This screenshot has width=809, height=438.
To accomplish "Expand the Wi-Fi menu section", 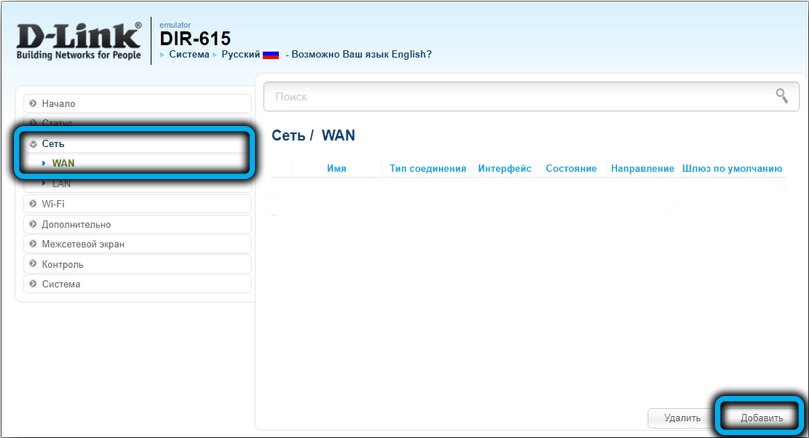I will 53,204.
